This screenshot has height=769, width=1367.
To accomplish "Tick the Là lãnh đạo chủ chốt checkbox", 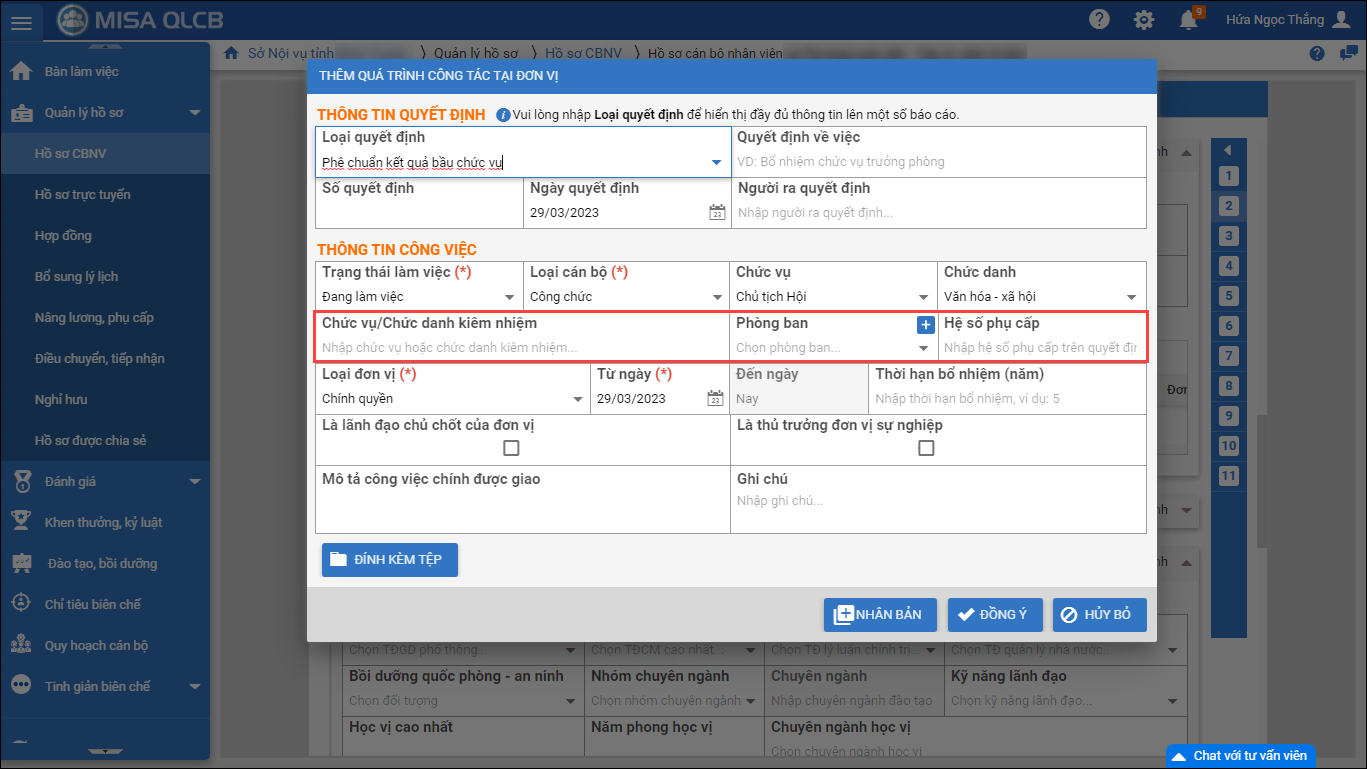I will tap(511, 448).
